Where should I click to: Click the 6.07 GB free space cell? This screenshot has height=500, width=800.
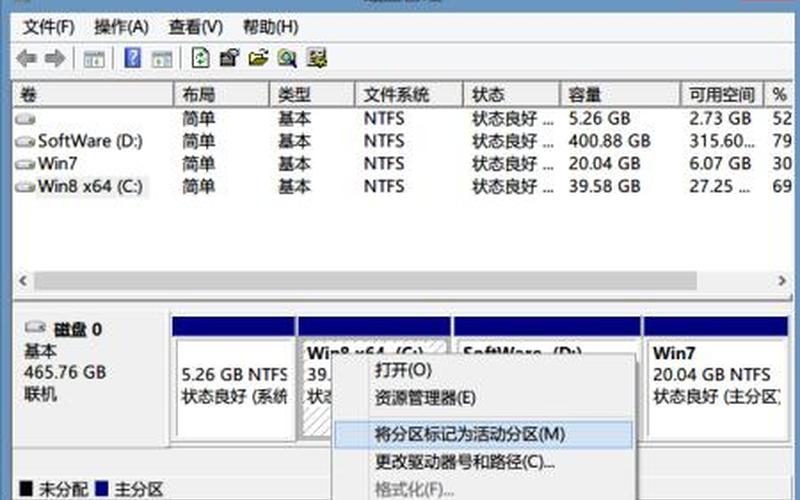coord(720,164)
